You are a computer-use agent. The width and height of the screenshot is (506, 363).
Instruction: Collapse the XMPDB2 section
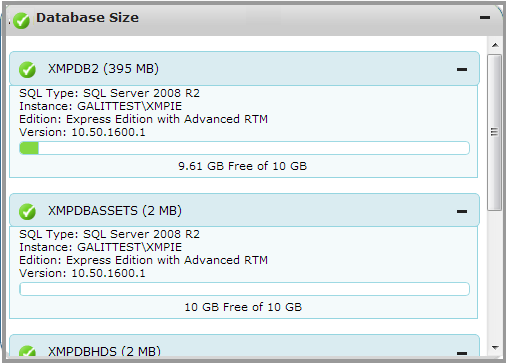(x=462, y=69)
